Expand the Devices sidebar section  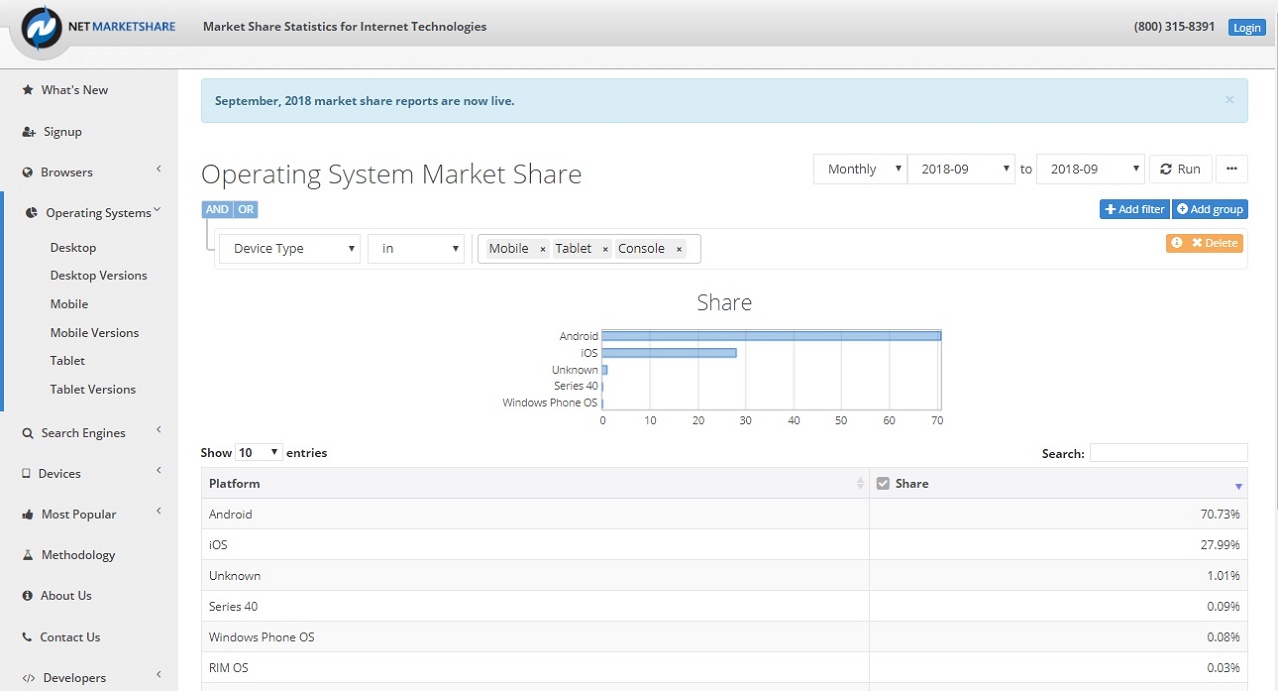(158, 471)
